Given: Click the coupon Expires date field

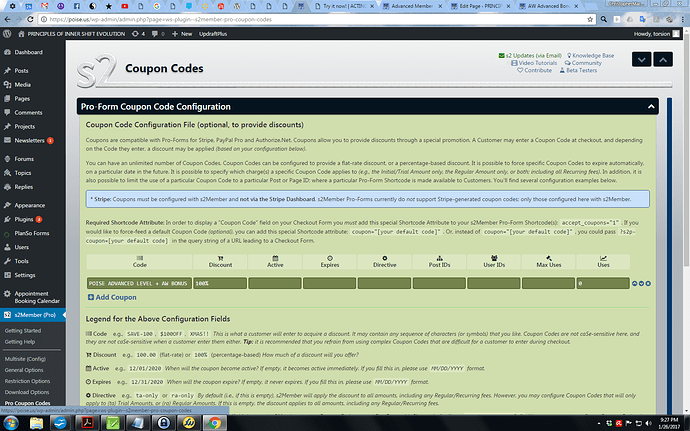Looking at the screenshot, I should [x=330, y=283].
